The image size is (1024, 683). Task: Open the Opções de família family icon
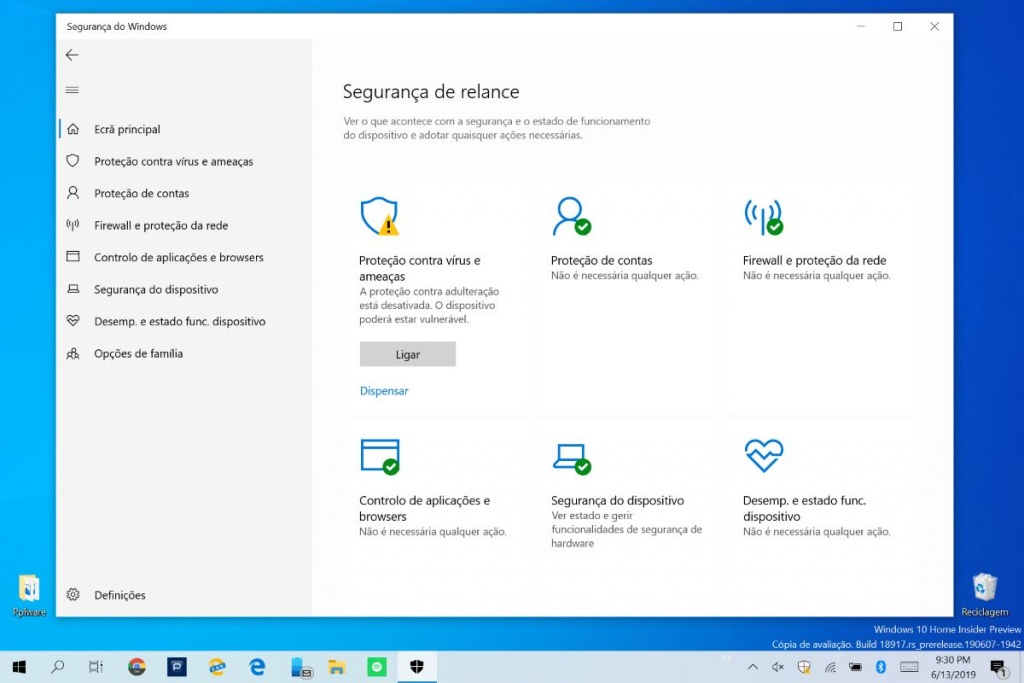click(71, 353)
